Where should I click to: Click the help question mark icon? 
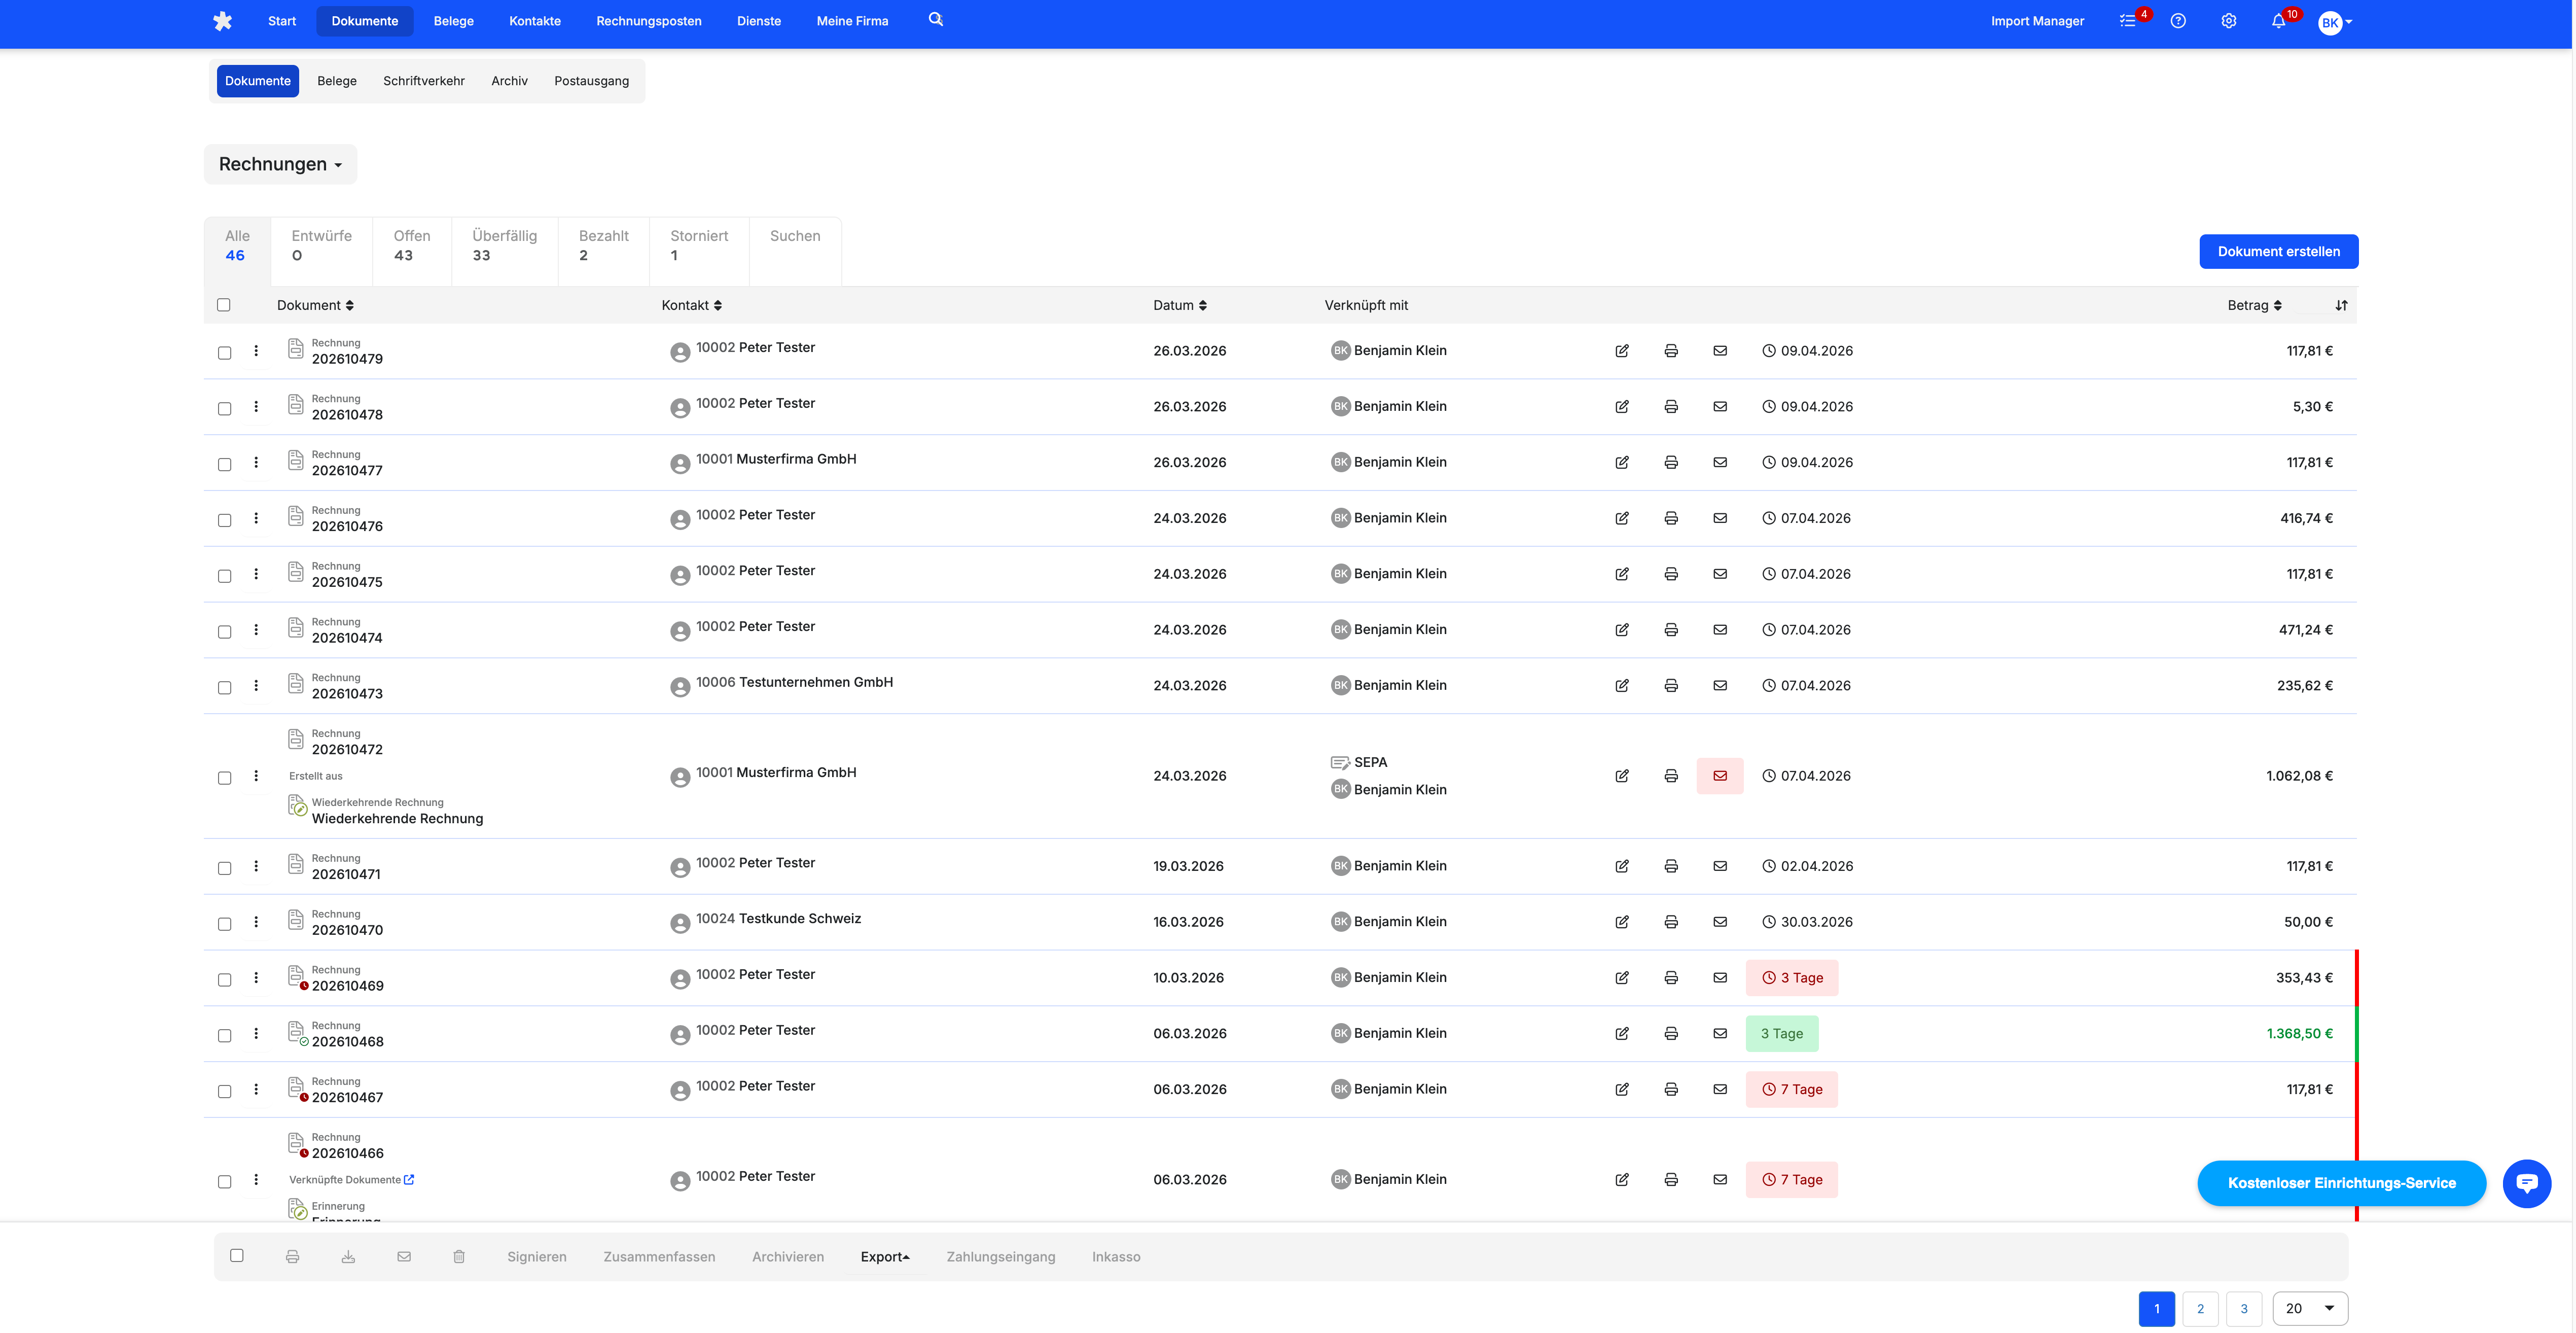tap(2178, 21)
